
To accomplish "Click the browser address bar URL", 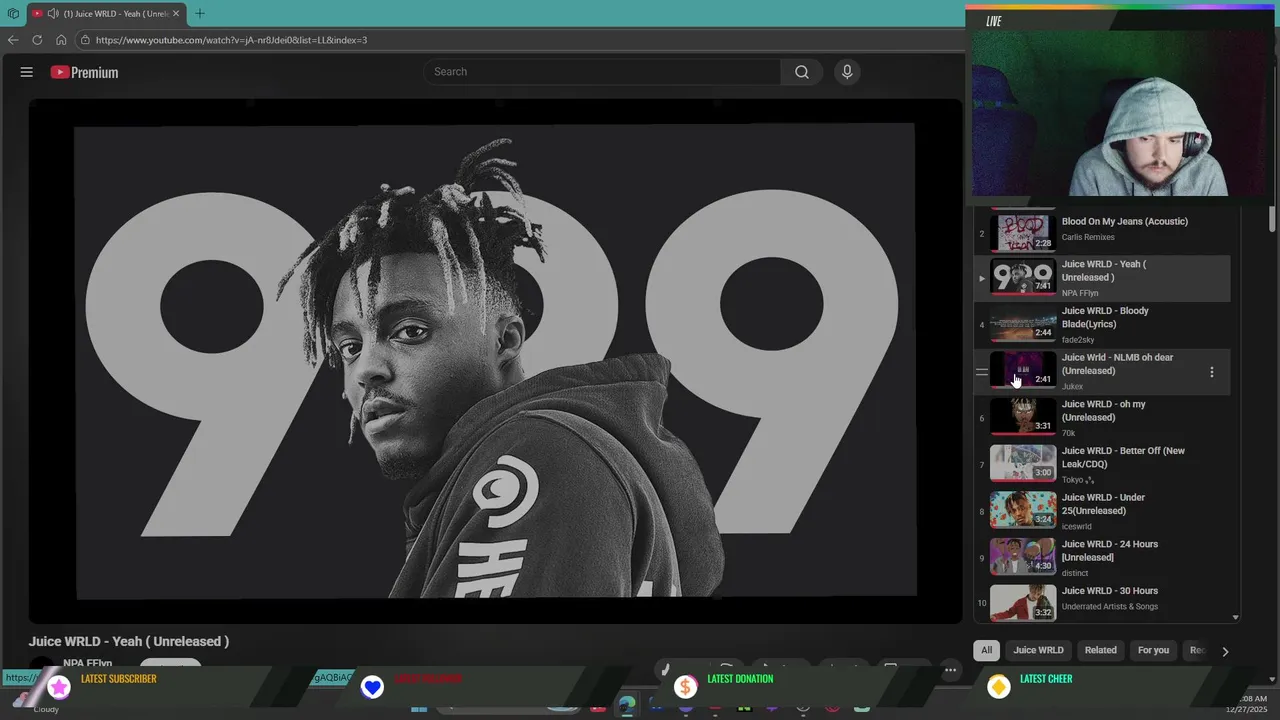I will point(231,40).
